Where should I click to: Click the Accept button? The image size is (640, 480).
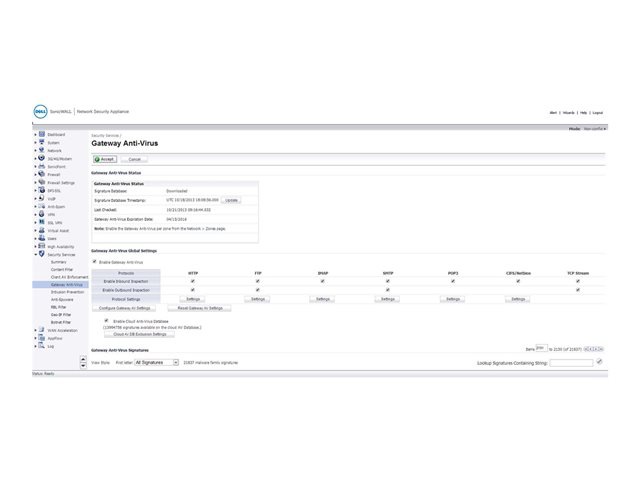click(105, 159)
